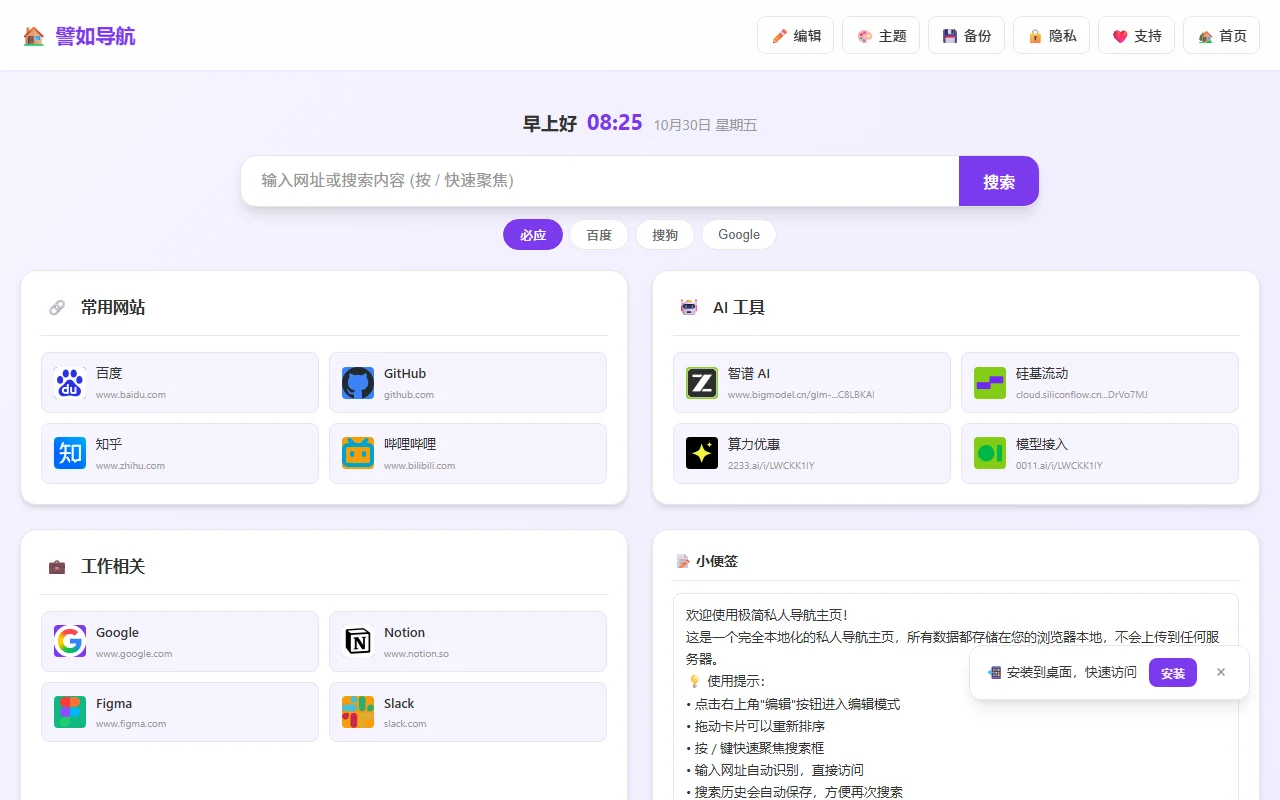Enter edit mode with 编辑 button

(x=796, y=36)
